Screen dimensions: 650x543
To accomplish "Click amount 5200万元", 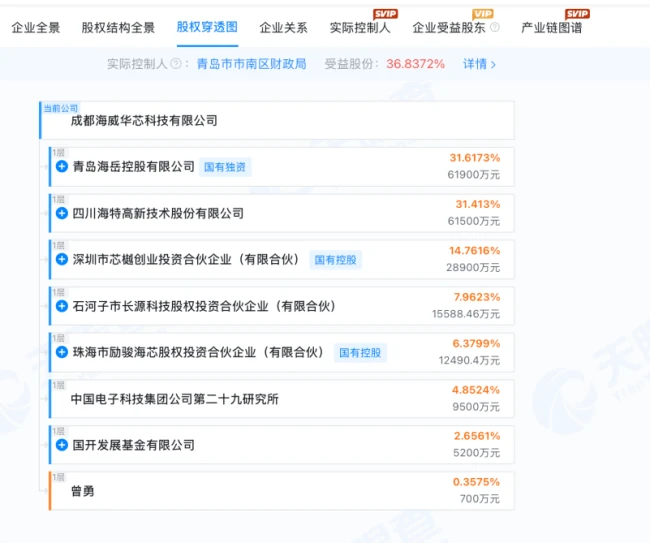I will coord(476,453).
